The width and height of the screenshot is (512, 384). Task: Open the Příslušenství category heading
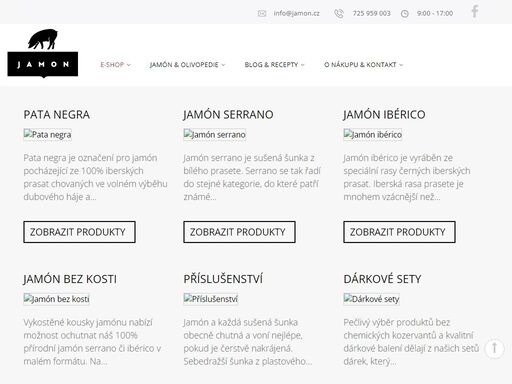tap(223, 279)
